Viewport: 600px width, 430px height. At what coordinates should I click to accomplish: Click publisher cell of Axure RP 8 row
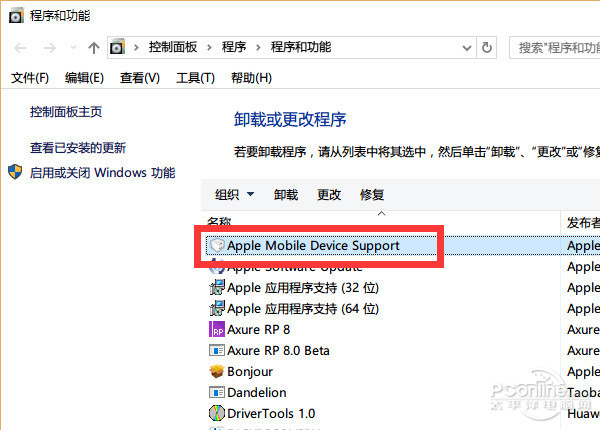point(583,329)
